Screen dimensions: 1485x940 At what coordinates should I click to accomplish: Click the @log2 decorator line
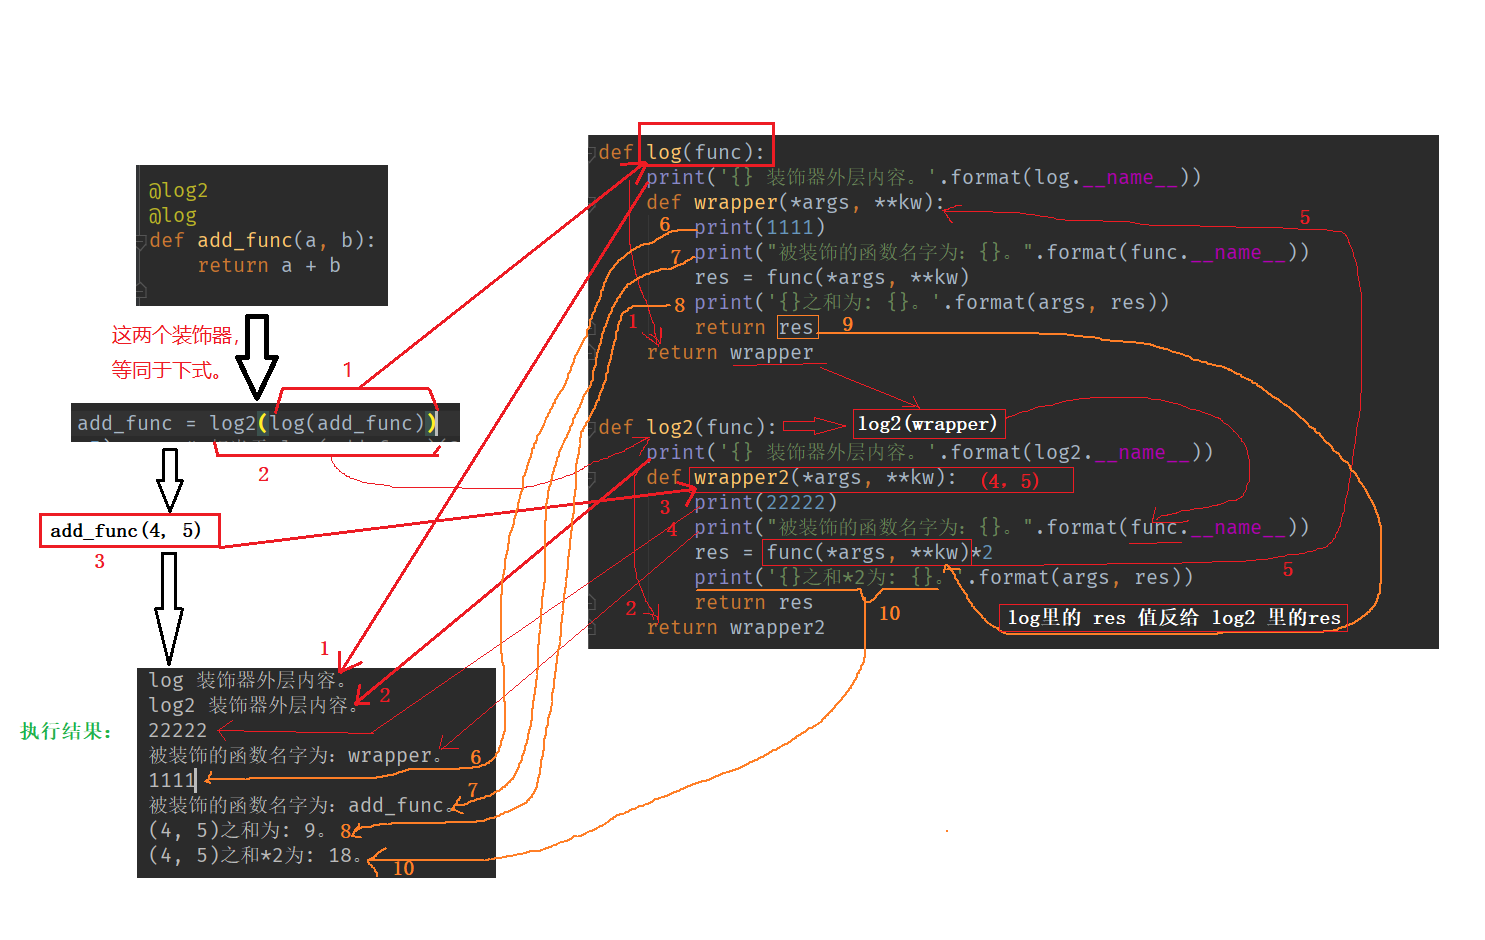[178, 190]
